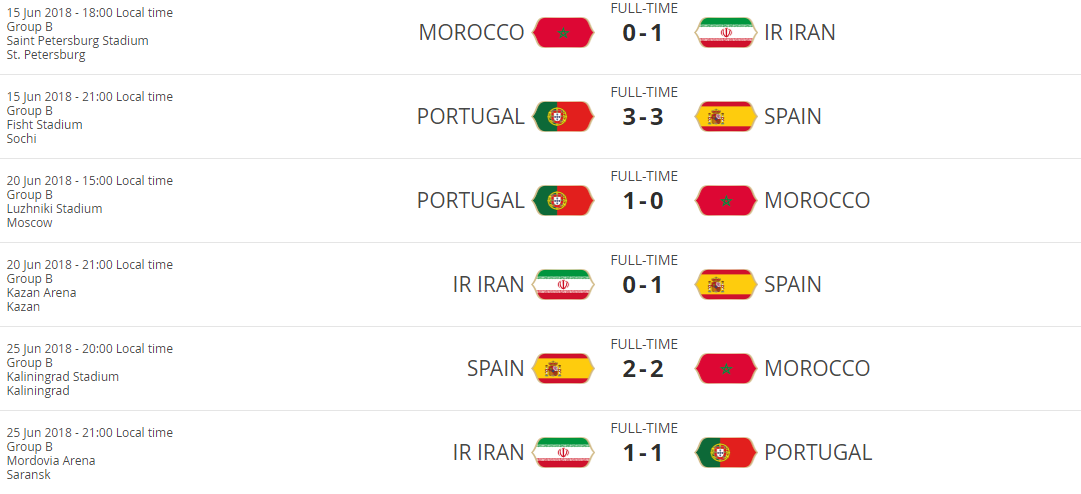Viewport: 1081px width, 494px height.
Task: Click PORTUGAL team name in Portugal vs Morocco match
Action: (470, 200)
